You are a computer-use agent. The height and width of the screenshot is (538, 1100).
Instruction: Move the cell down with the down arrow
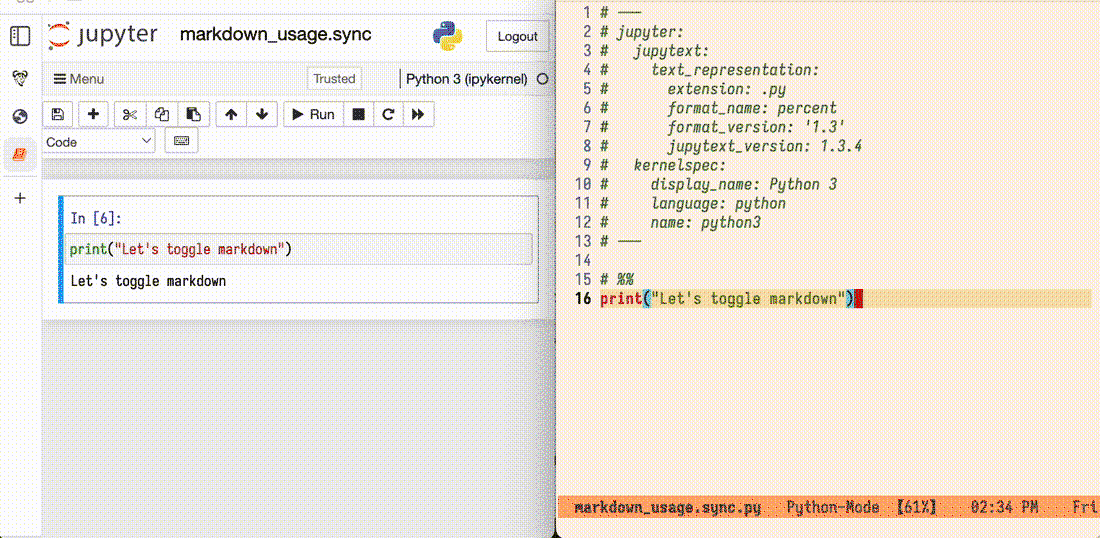click(262, 114)
